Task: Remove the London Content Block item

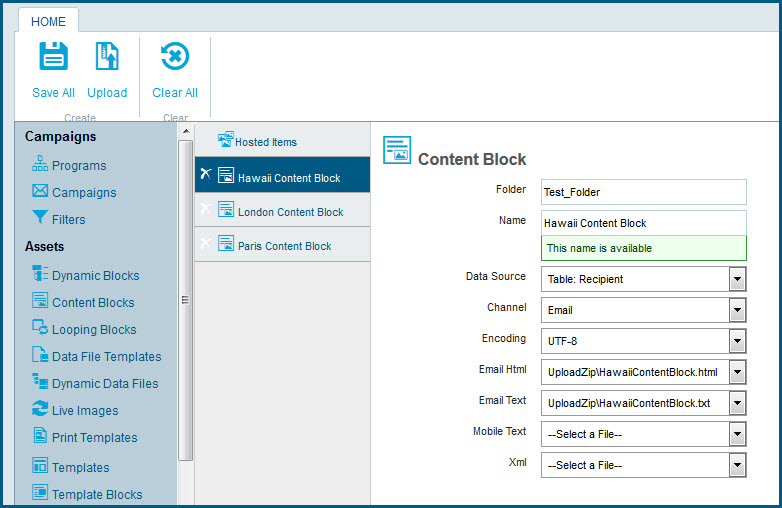Action: click(205, 210)
